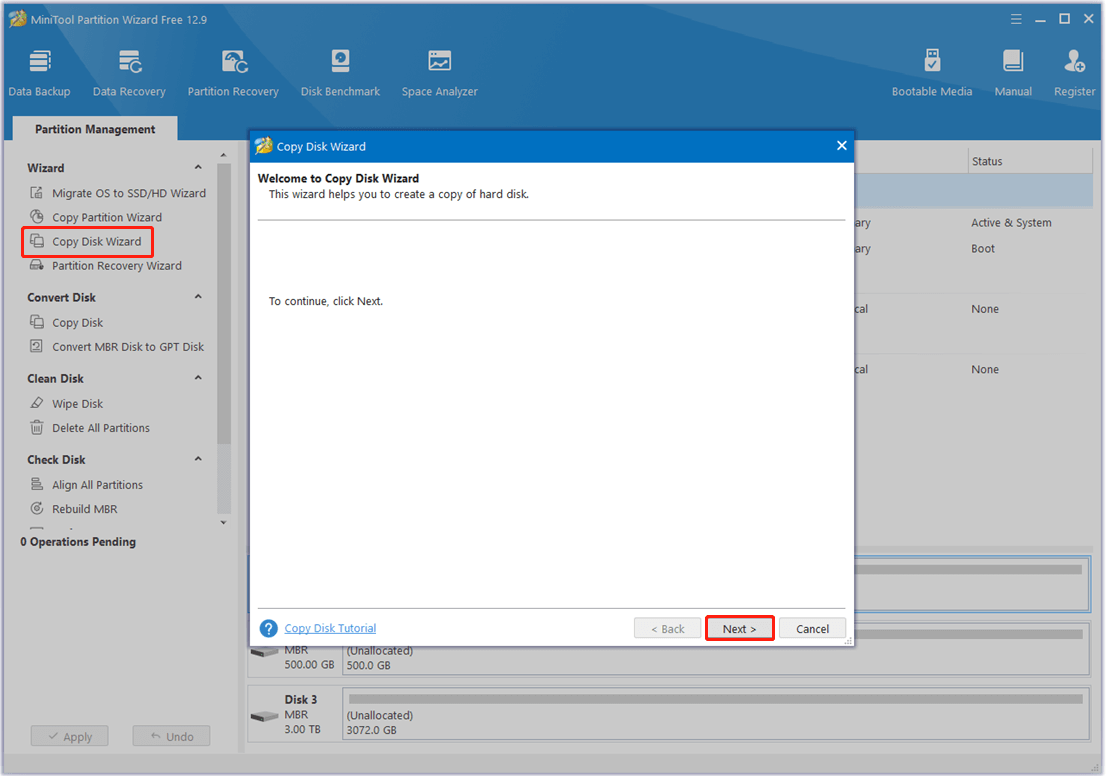Minimize the MiniTool window

coord(1040,20)
